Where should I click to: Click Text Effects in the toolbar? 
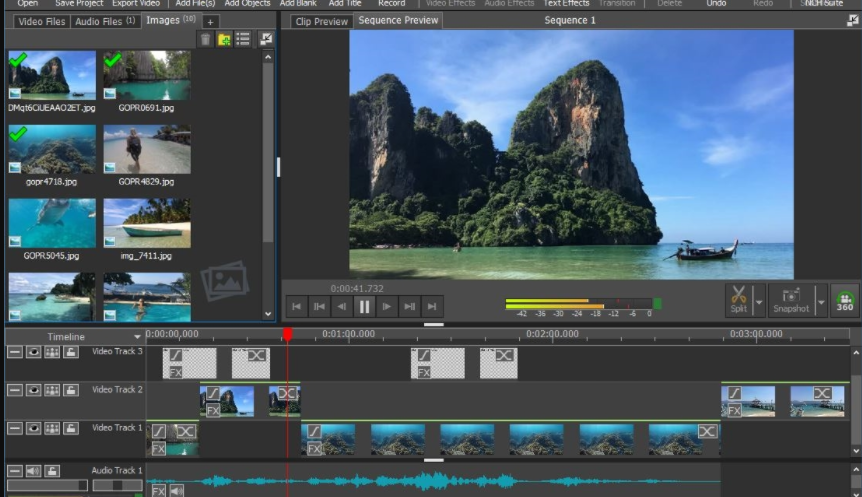pyautogui.click(x=566, y=3)
